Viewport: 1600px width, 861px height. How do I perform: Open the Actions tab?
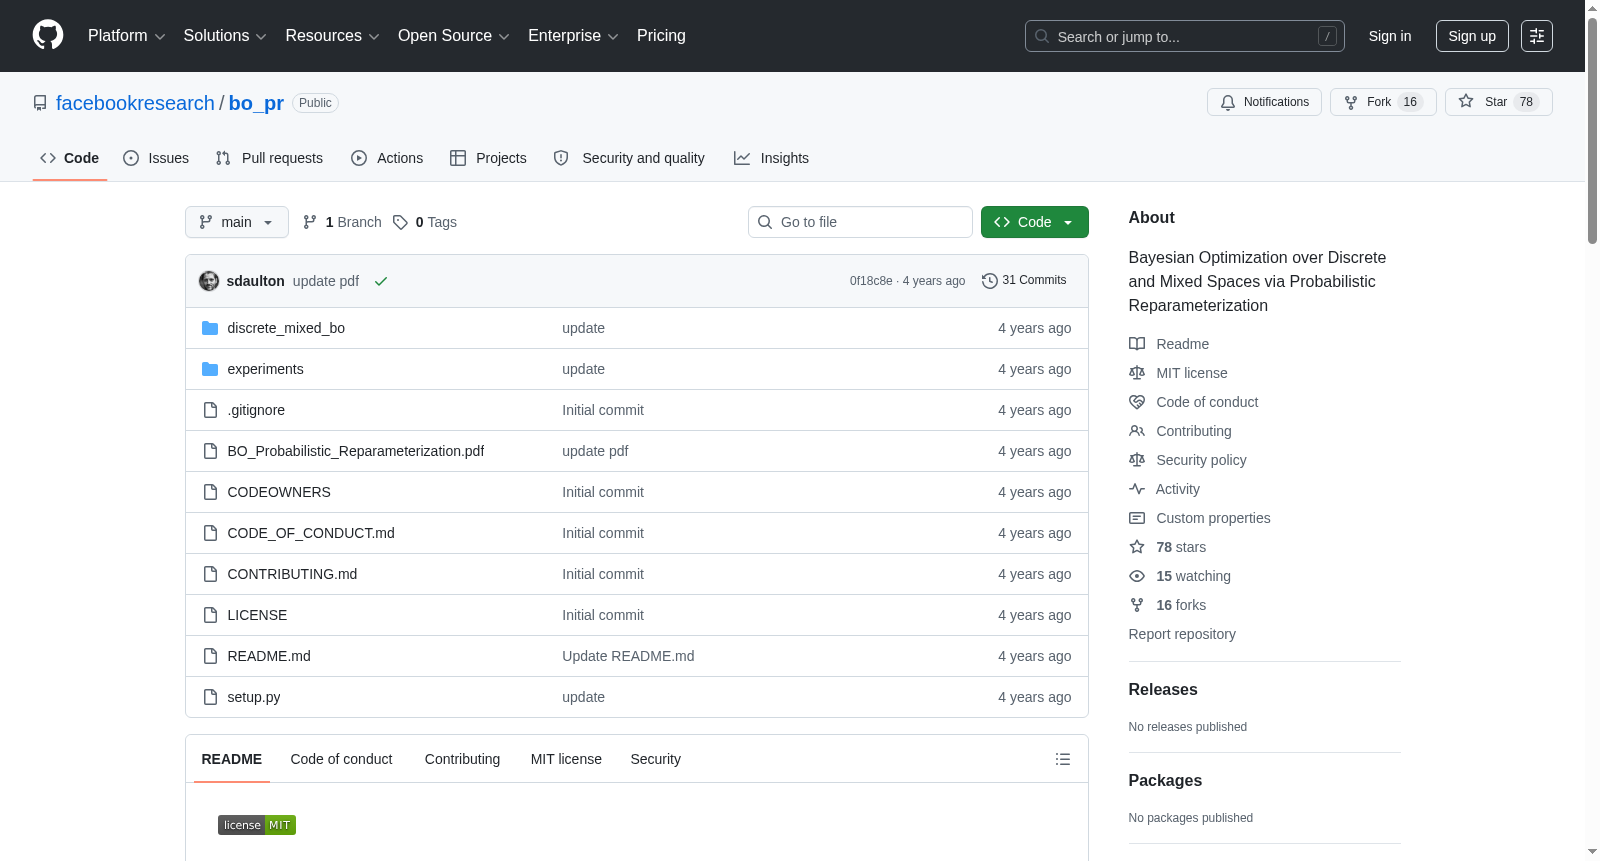387,158
